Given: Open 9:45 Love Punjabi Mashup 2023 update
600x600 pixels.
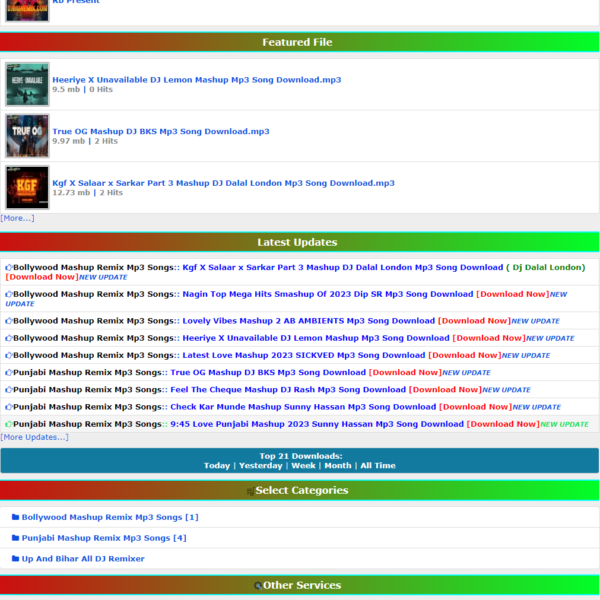Looking at the screenshot, I should (317, 424).
